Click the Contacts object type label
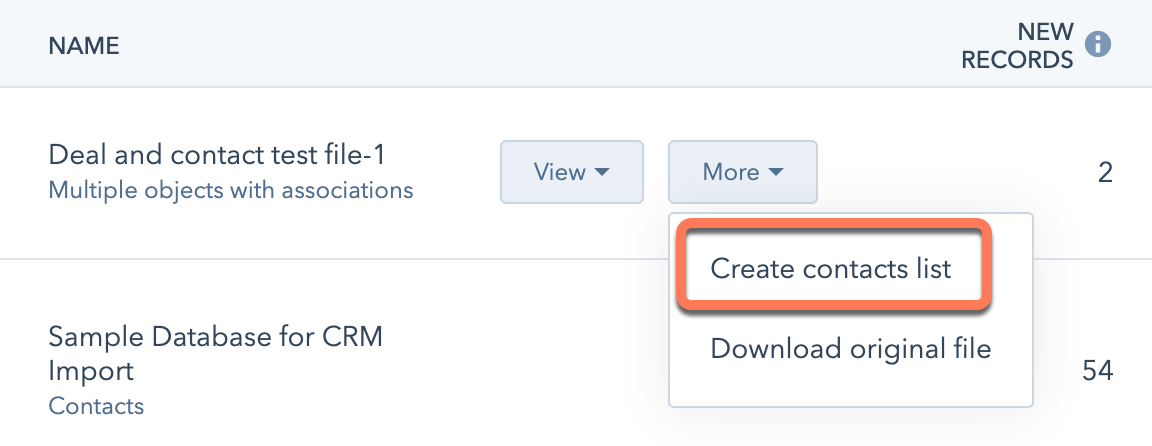Image resolution: width=1152 pixels, height=446 pixels. coord(96,406)
